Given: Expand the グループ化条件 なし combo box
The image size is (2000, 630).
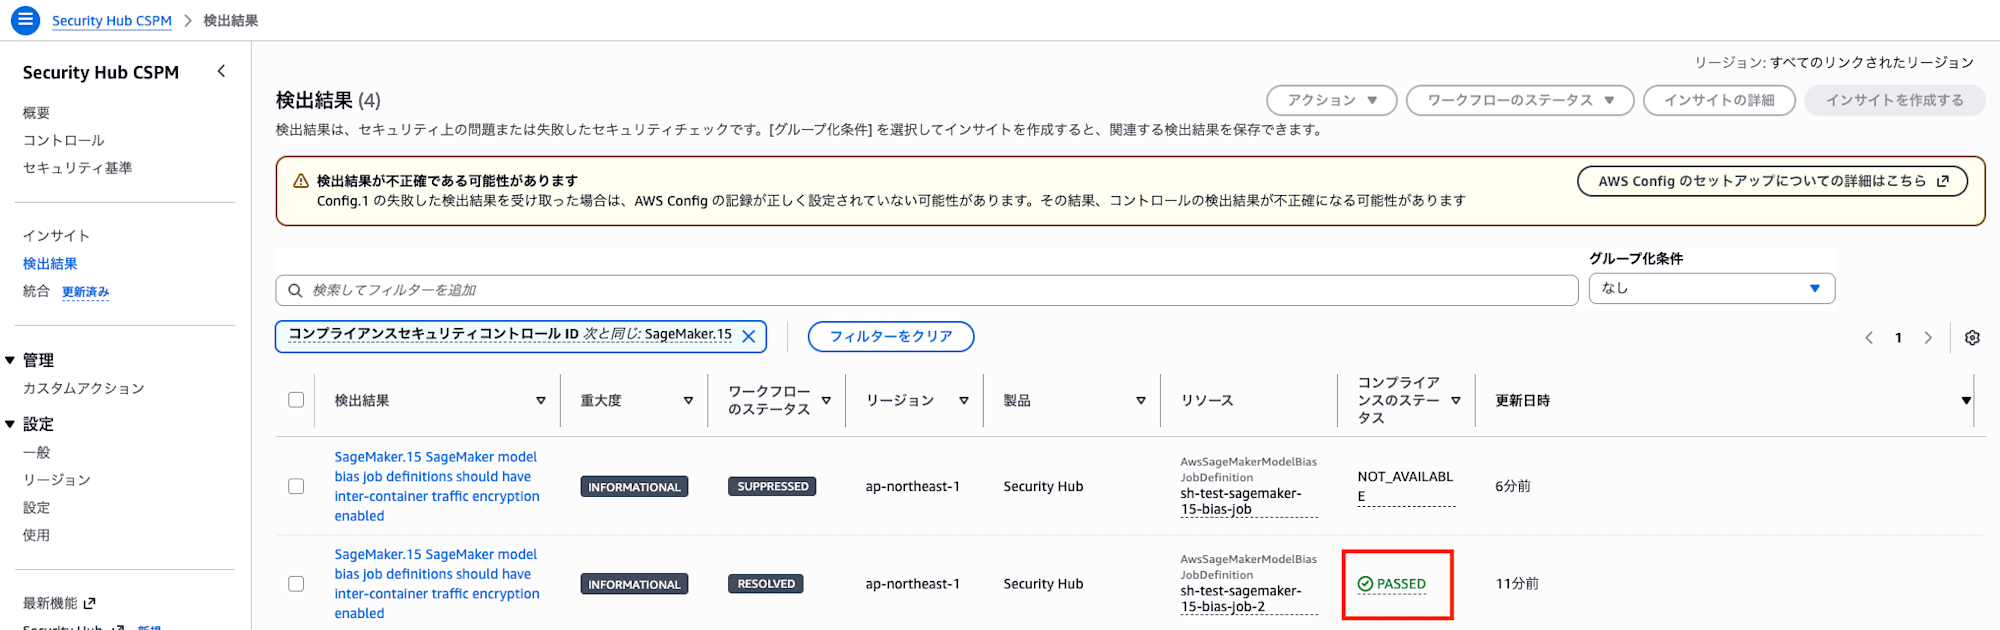Looking at the screenshot, I should [1711, 288].
